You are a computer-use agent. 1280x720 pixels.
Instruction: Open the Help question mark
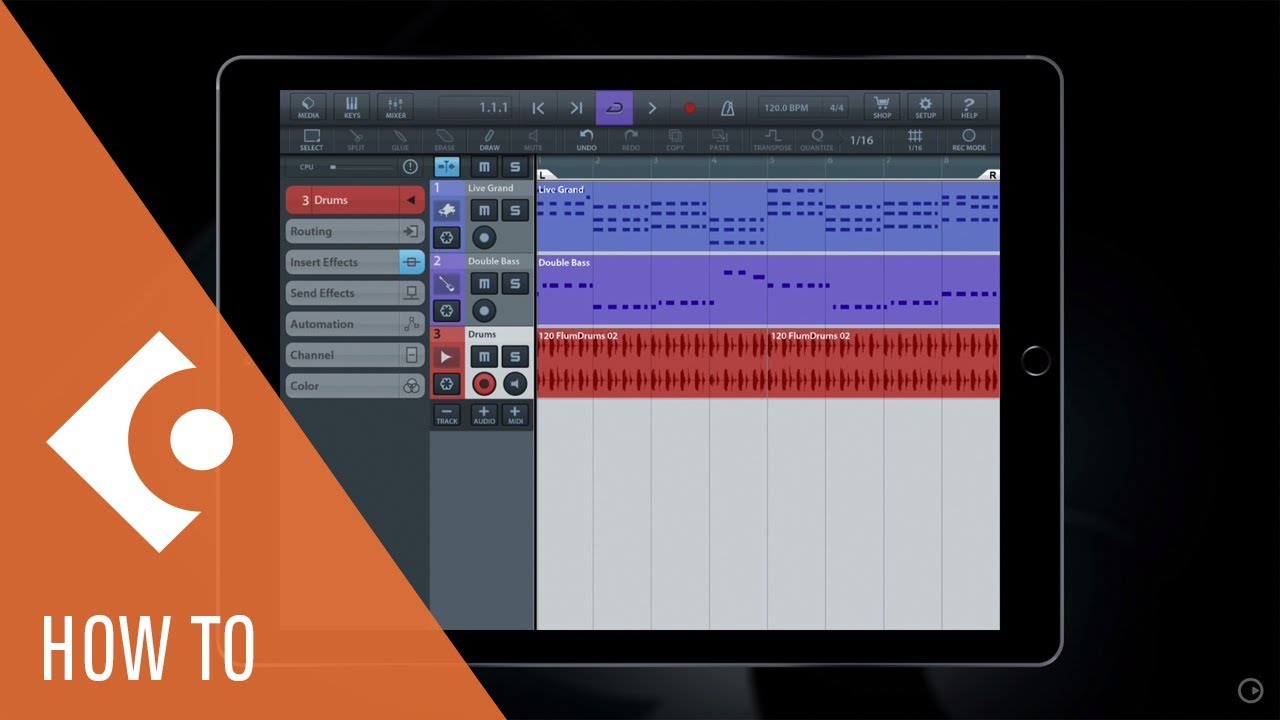969,107
